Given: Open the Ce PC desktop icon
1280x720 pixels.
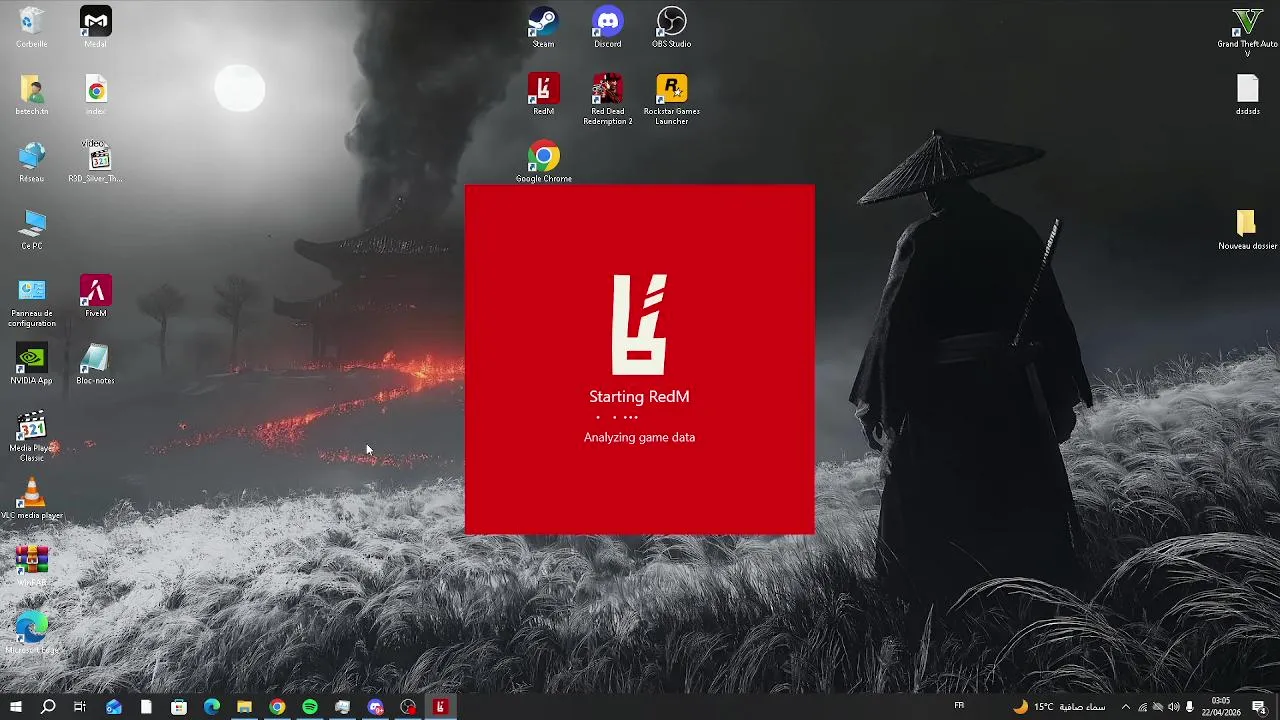Looking at the screenshot, I should 31,229.
